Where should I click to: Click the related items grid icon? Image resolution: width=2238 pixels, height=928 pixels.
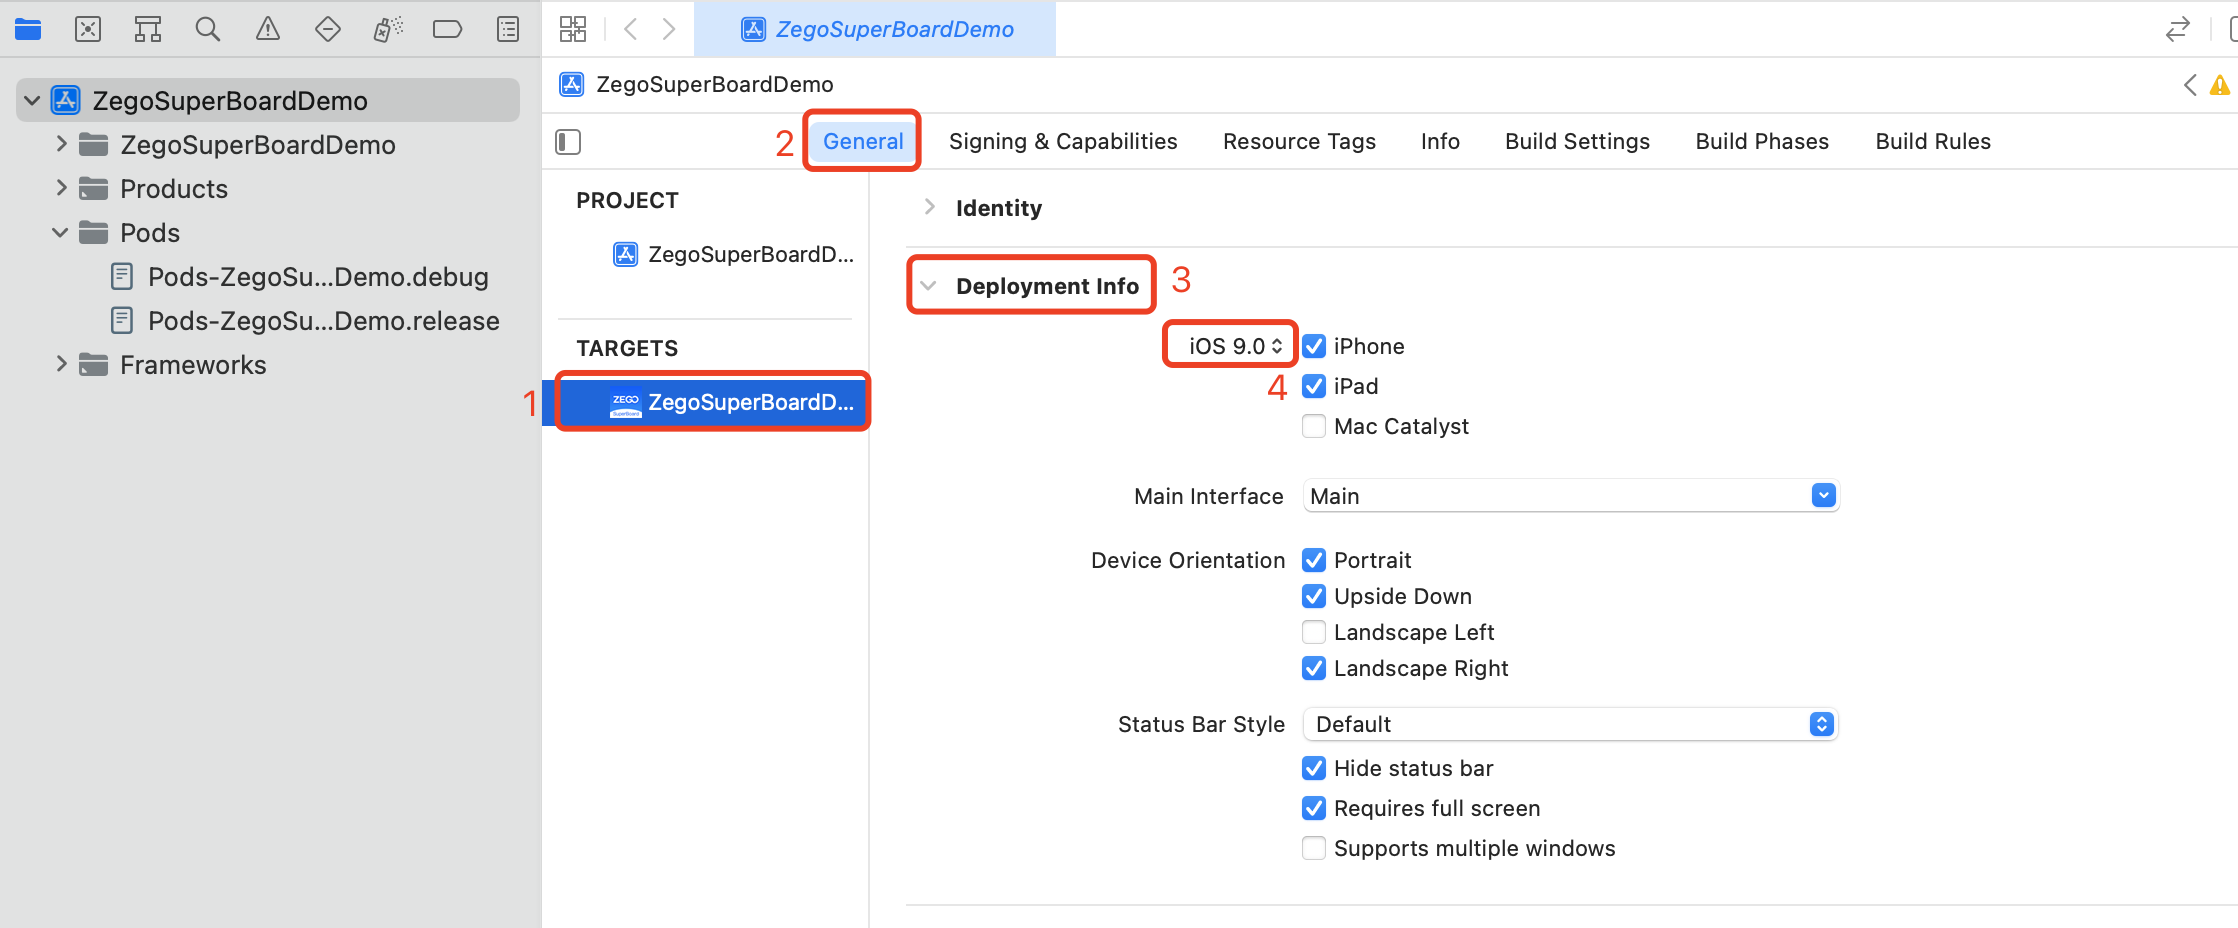pos(573,29)
